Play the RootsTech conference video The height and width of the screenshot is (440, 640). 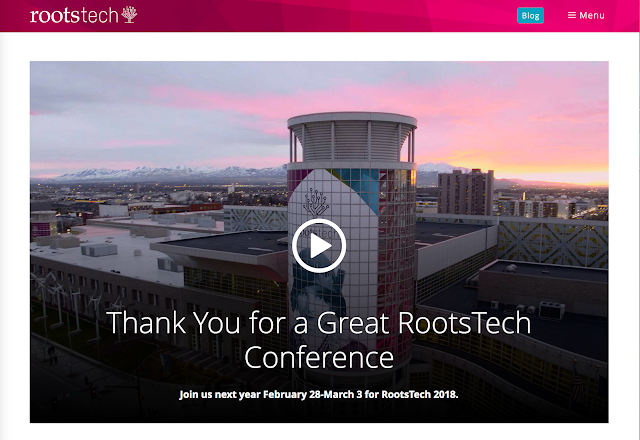(x=319, y=246)
